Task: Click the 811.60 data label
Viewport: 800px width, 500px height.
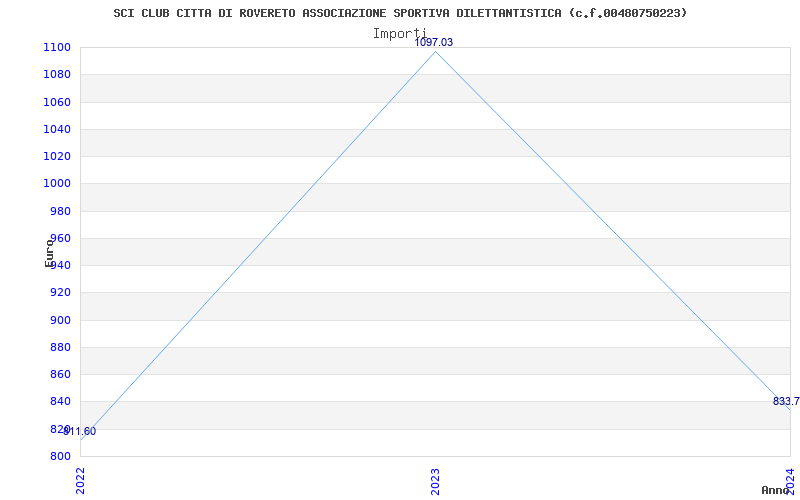Action: [x=80, y=432]
